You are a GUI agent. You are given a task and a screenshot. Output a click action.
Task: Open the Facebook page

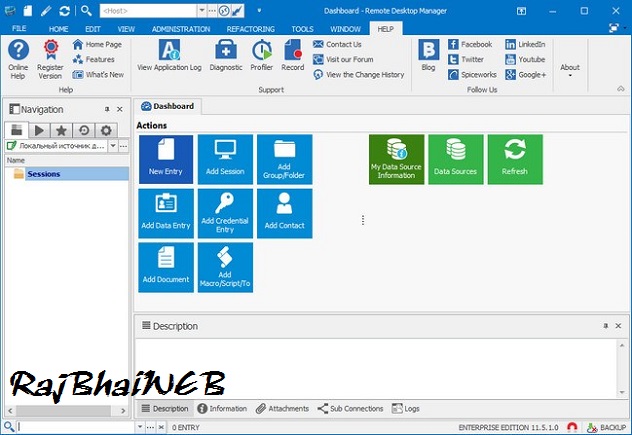click(x=470, y=44)
